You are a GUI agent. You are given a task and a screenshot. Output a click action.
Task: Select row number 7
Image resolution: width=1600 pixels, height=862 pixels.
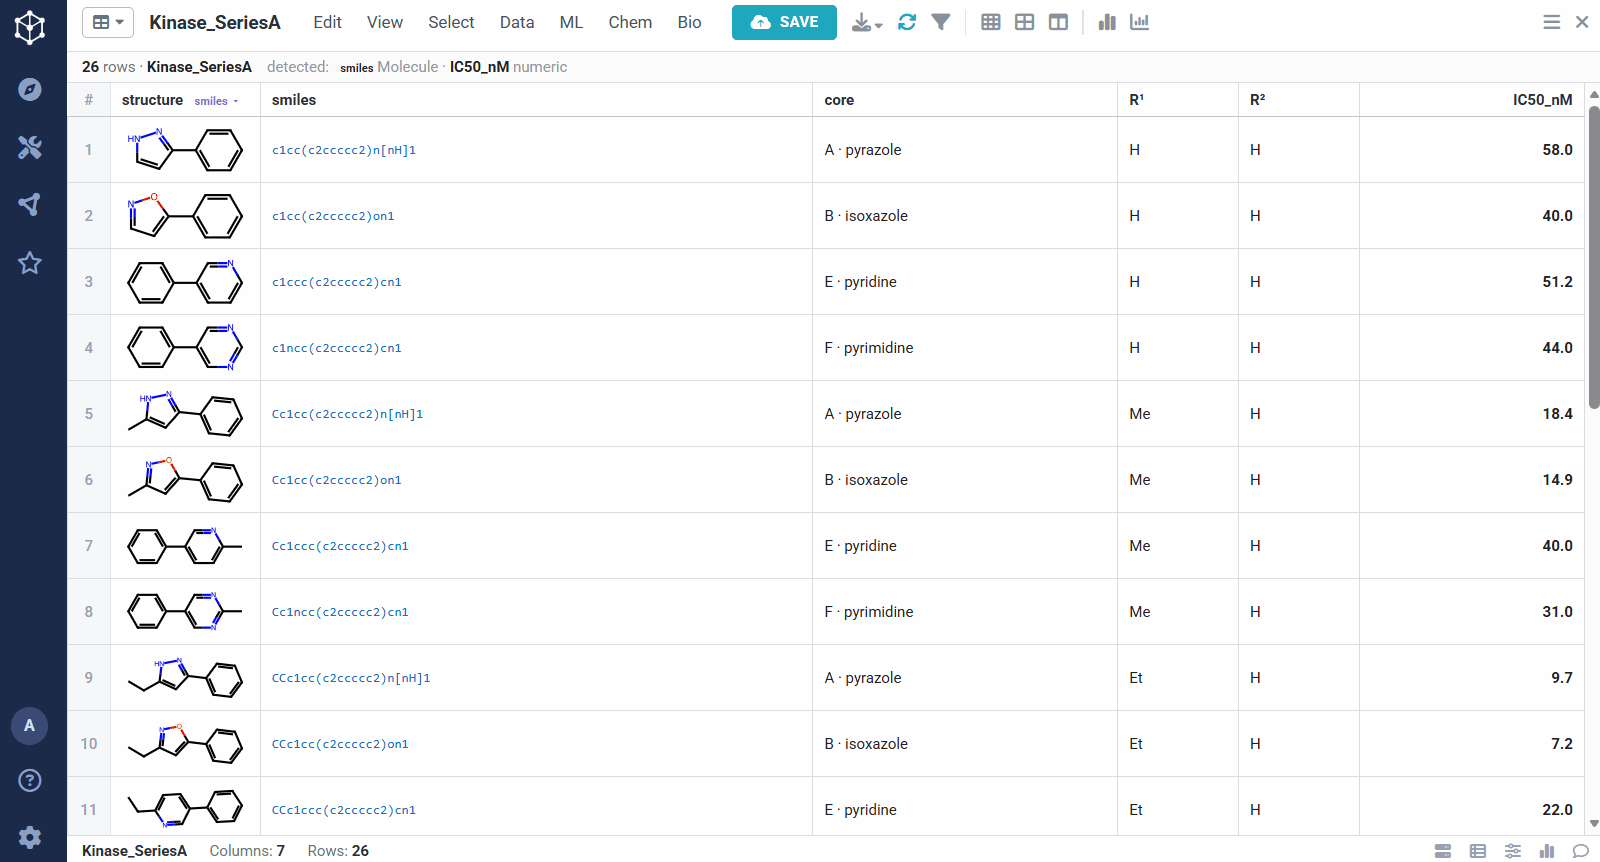(x=89, y=546)
